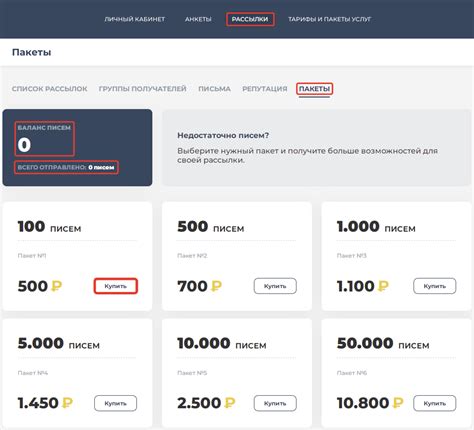Click the 700 ₽ price

pyautogui.click(x=199, y=286)
